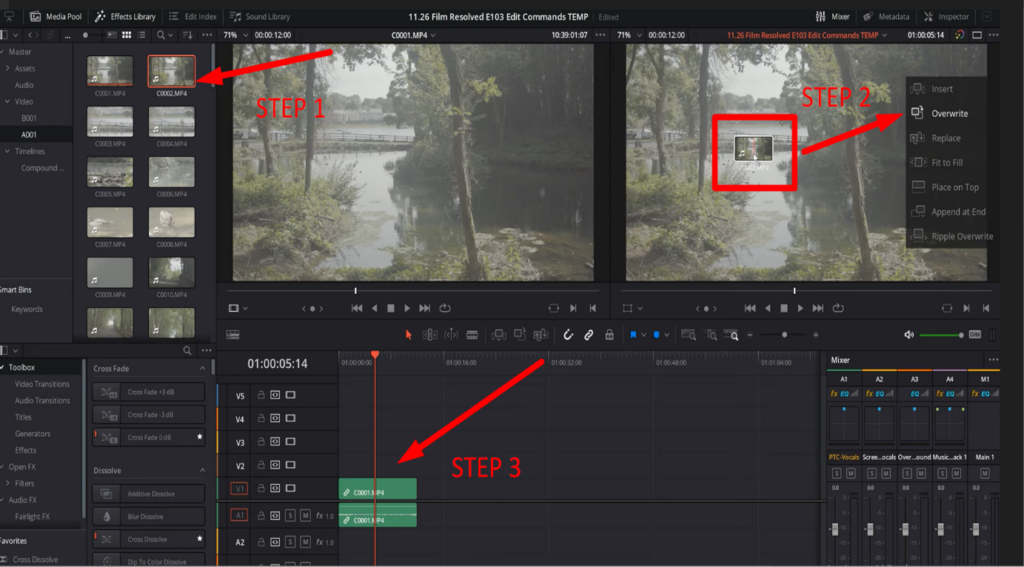Open media pool search icon

(161, 35)
